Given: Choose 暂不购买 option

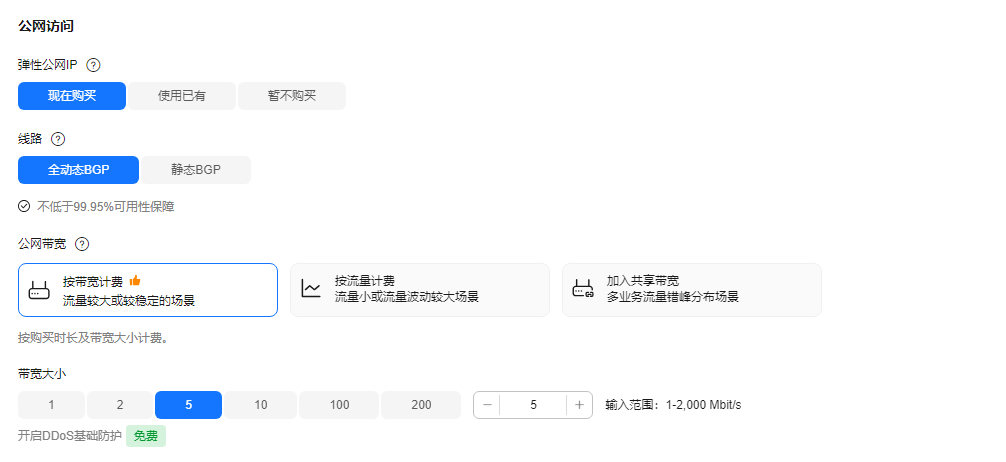Looking at the screenshot, I should pyautogui.click(x=292, y=96).
